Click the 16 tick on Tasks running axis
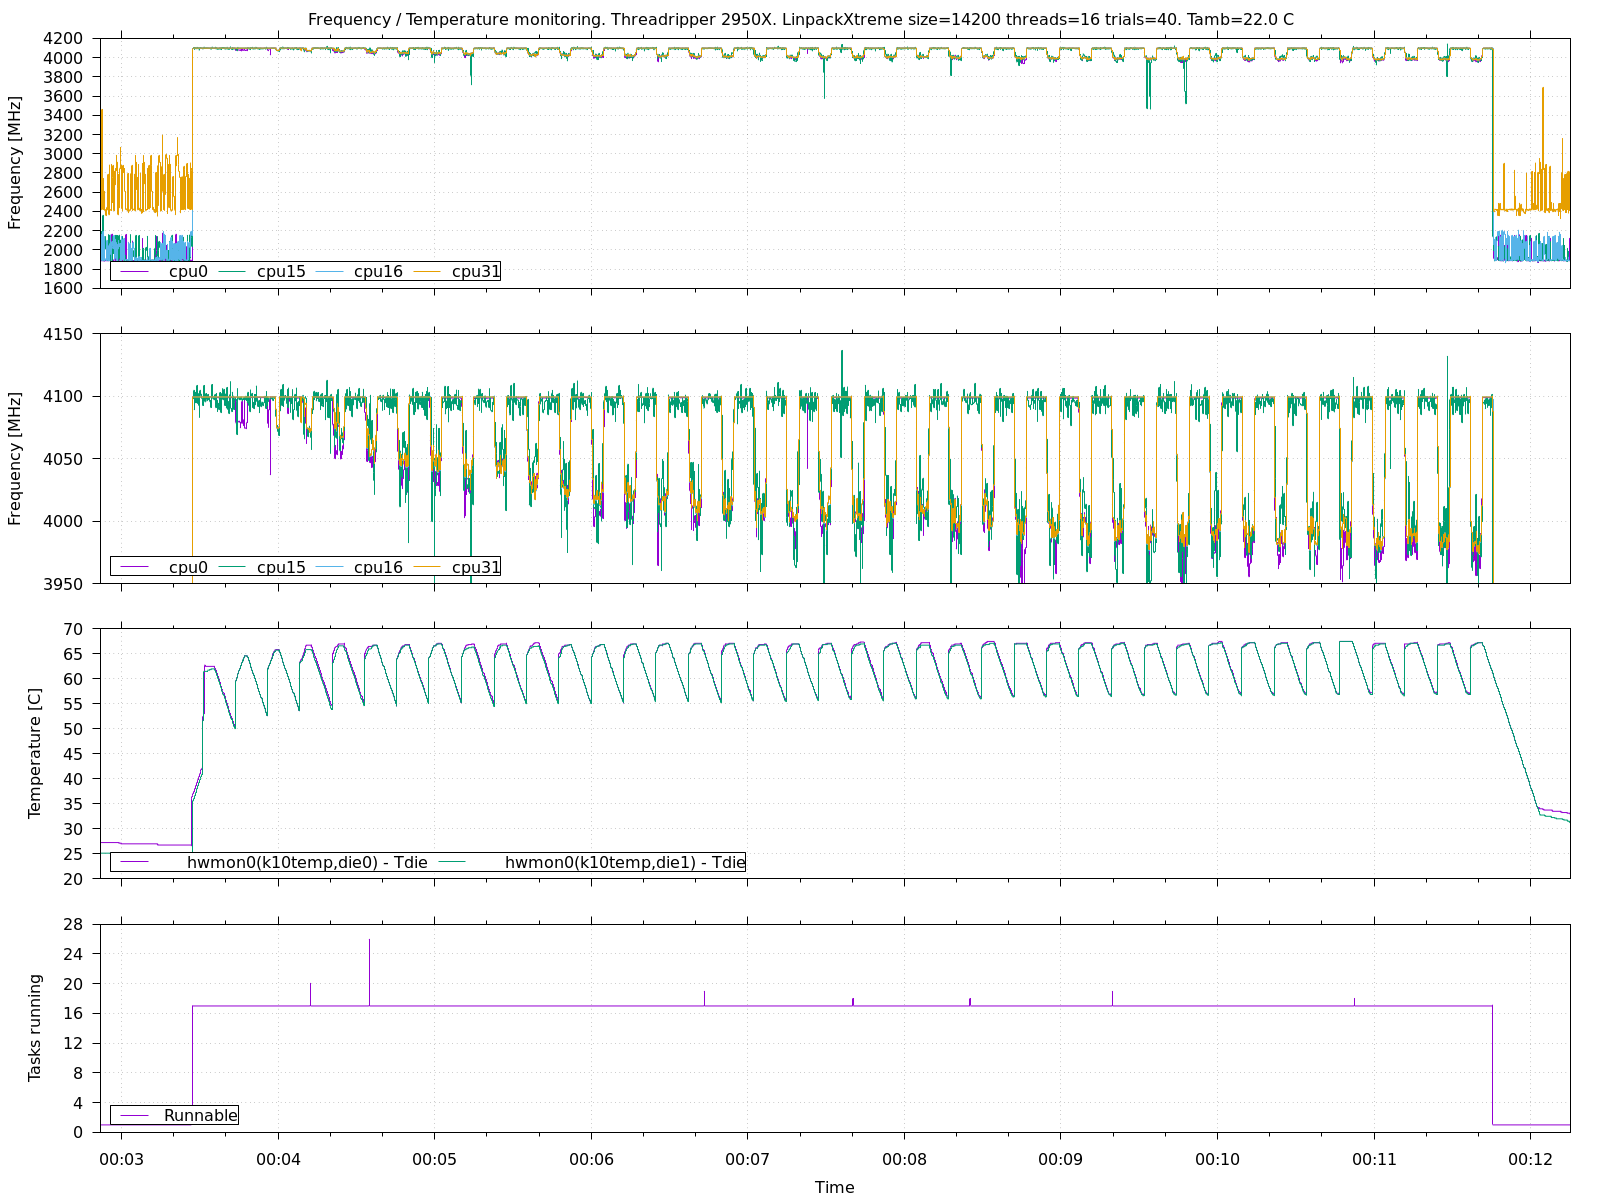The height and width of the screenshot is (1200, 1600). point(74,1013)
